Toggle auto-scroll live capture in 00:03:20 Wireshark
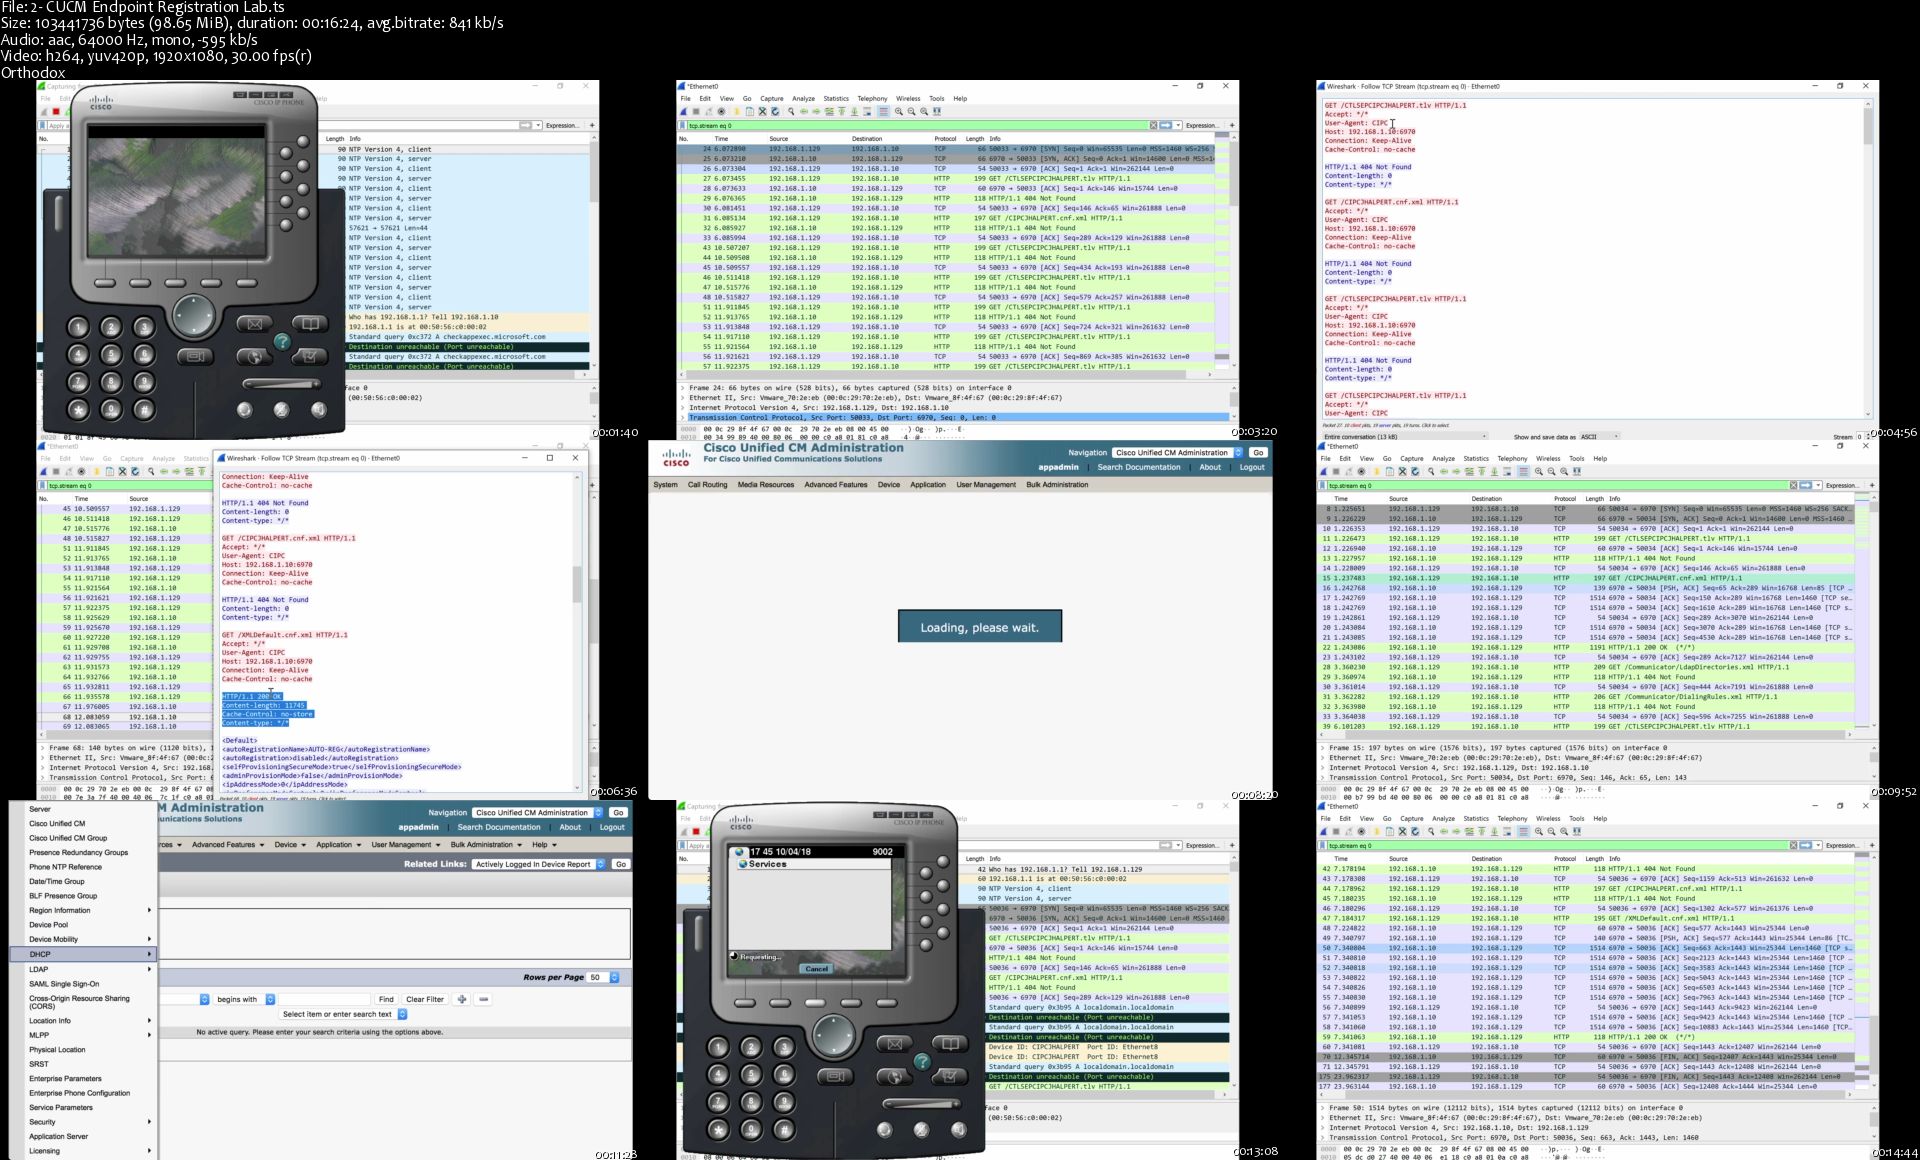 click(867, 111)
